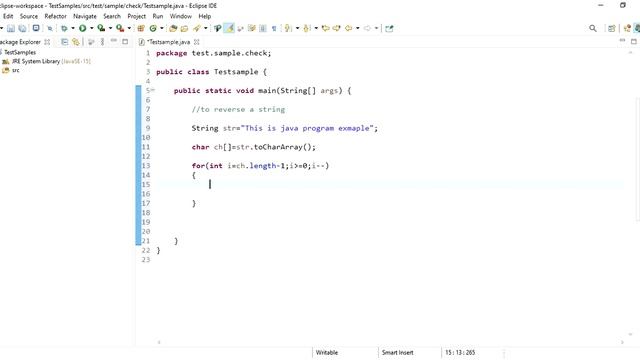Minimize the Package Explorer view
Screen dimensions: 640x360
[x=114, y=41]
